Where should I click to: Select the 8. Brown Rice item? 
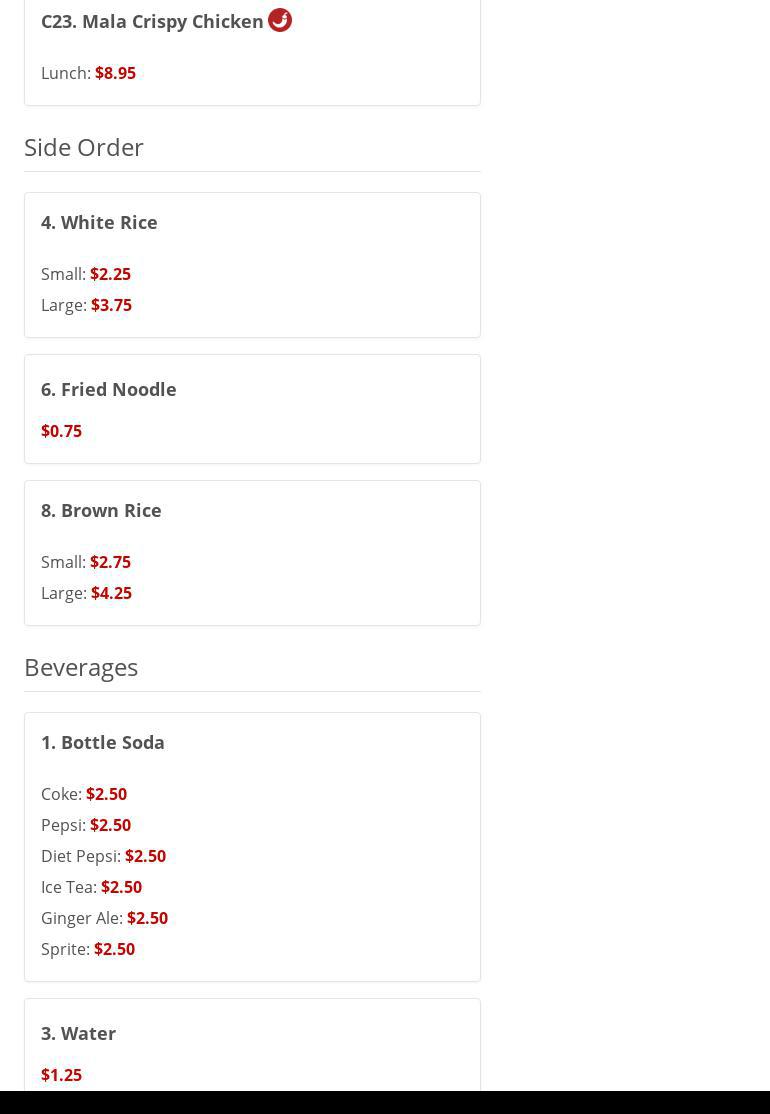101,510
